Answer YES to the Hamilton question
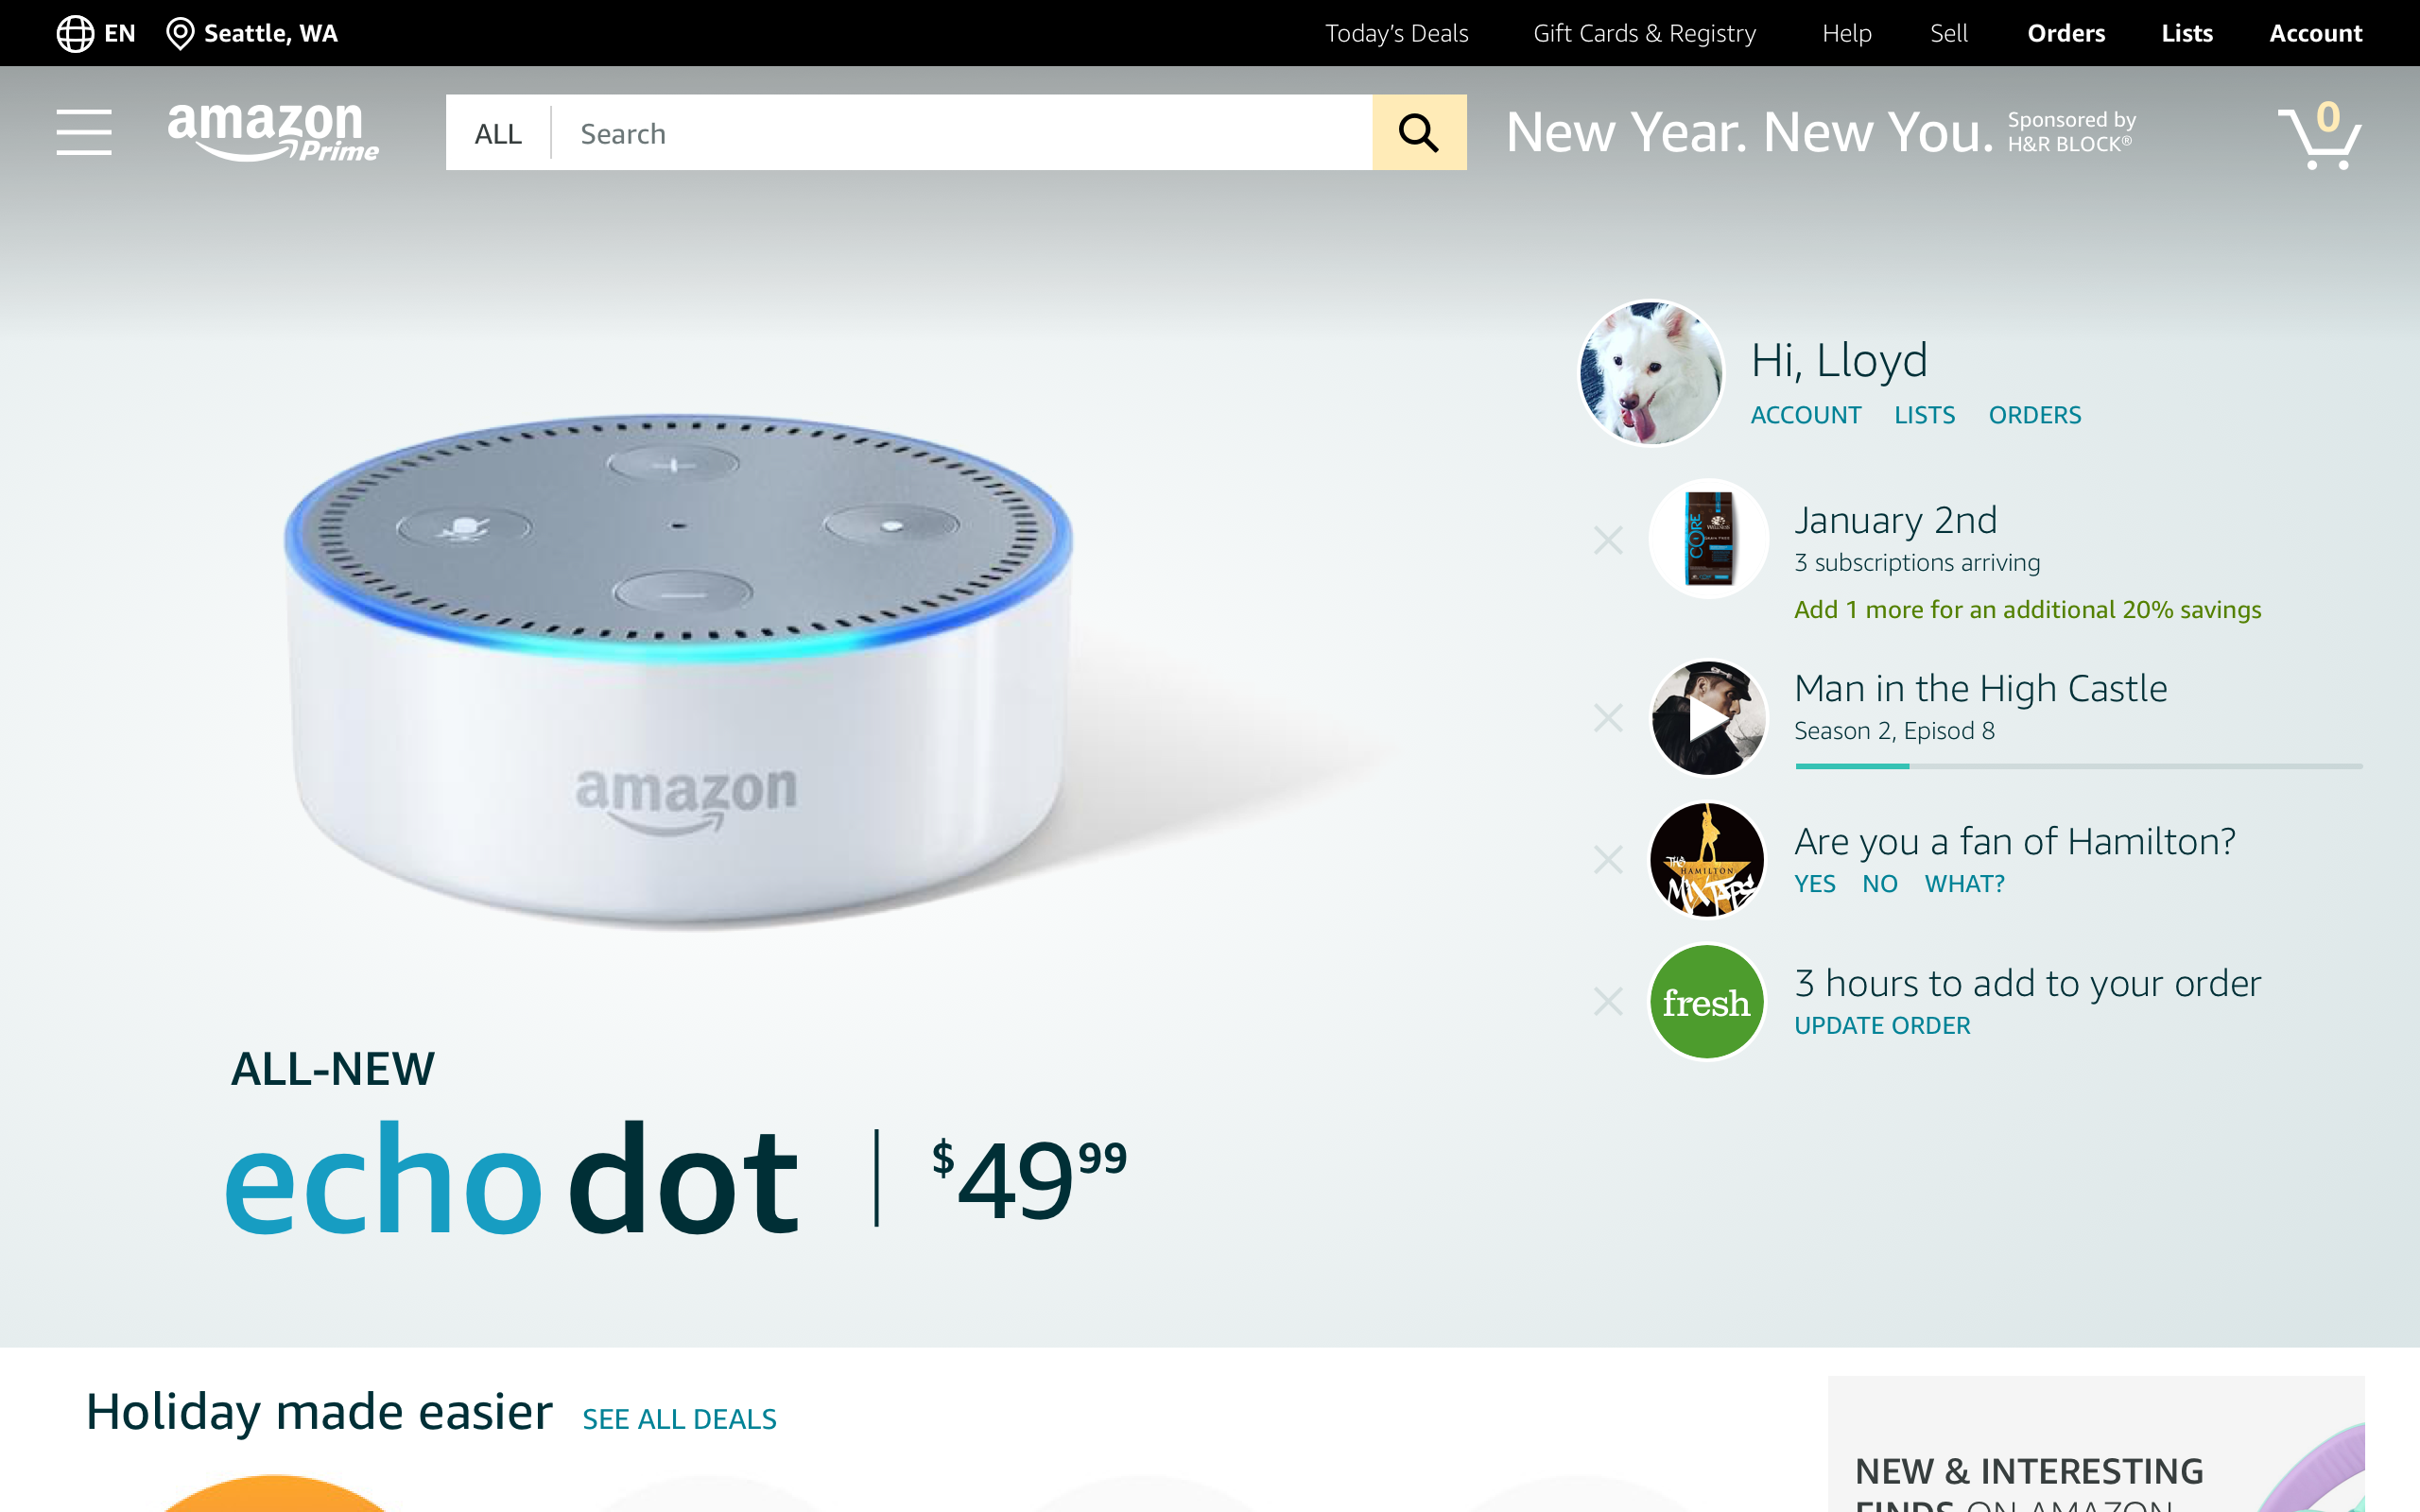Viewport: 2420px width, 1512px height. click(x=1814, y=884)
